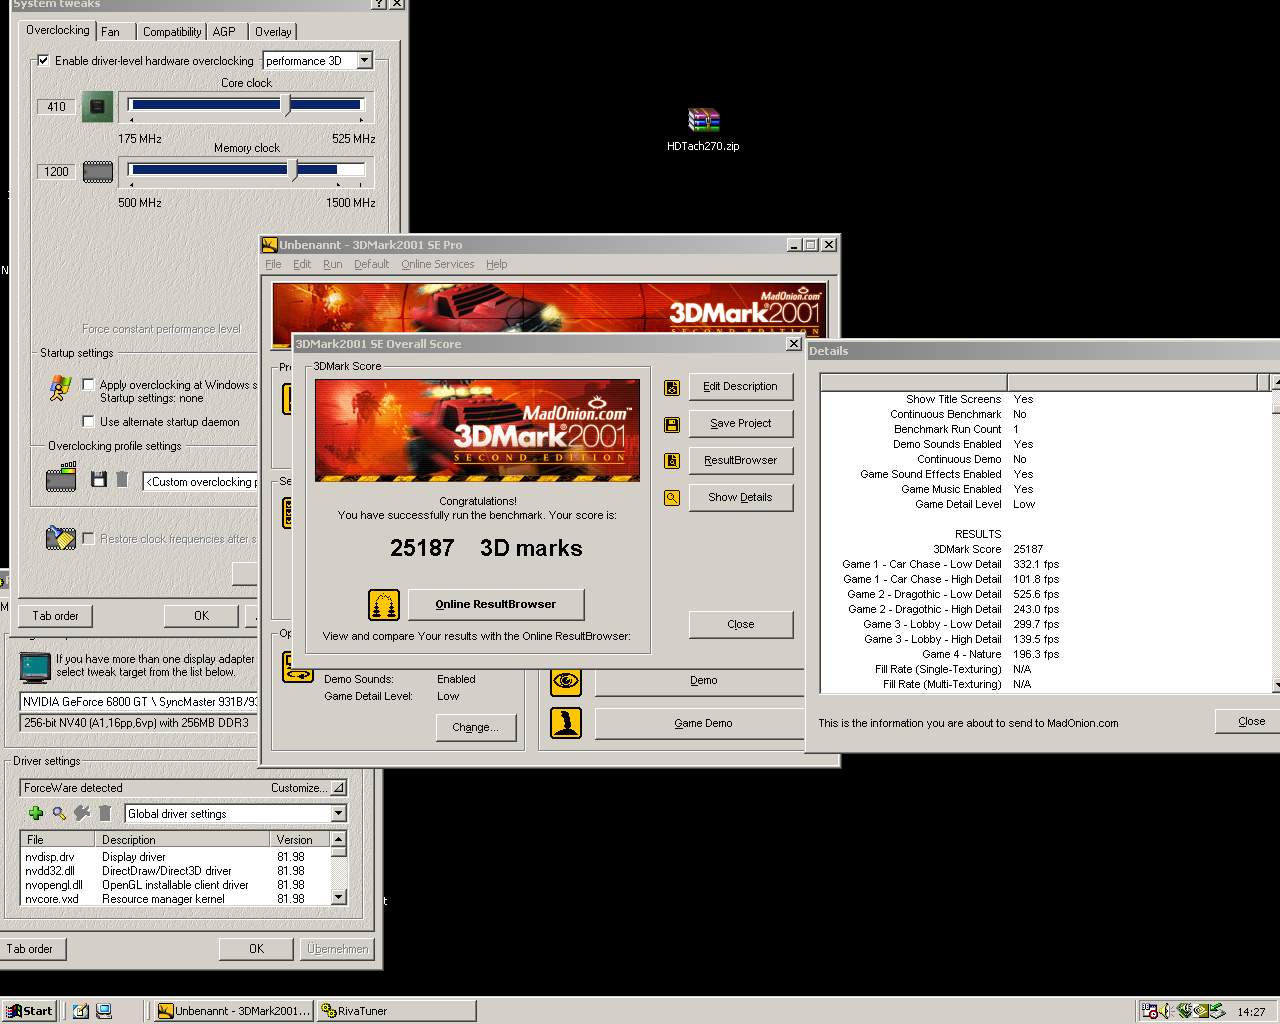Open the Global driver settings dropdown
Image resolution: width=1280 pixels, height=1024 pixels.
point(338,814)
